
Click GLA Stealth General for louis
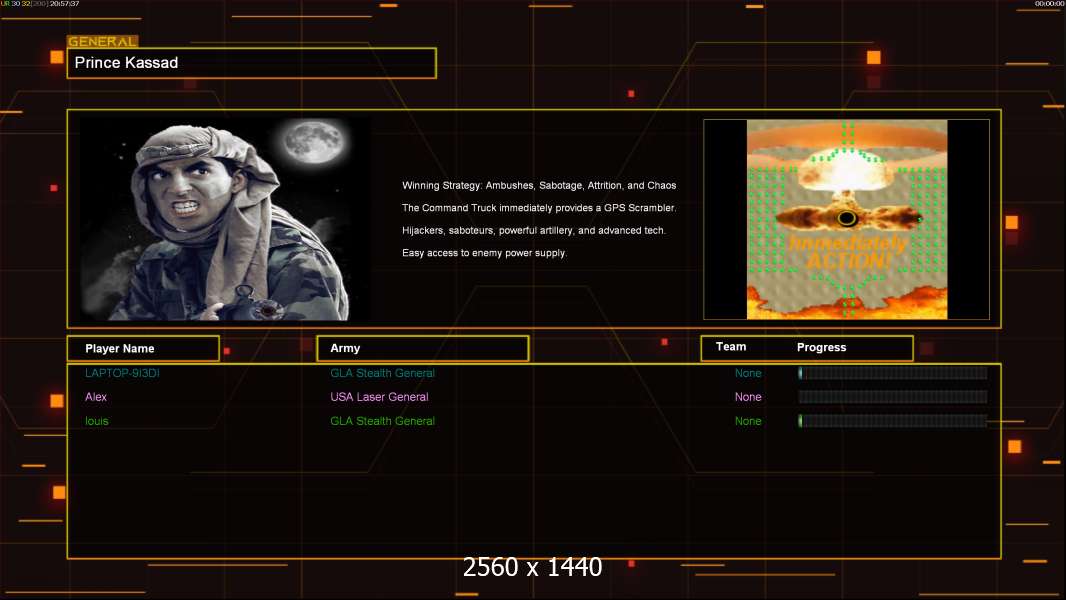click(x=382, y=421)
